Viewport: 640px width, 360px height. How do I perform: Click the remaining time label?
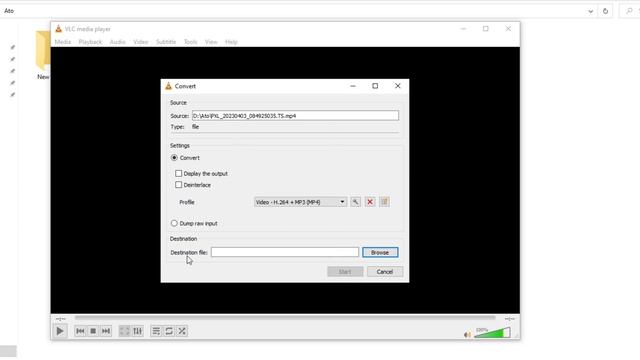tap(509, 319)
